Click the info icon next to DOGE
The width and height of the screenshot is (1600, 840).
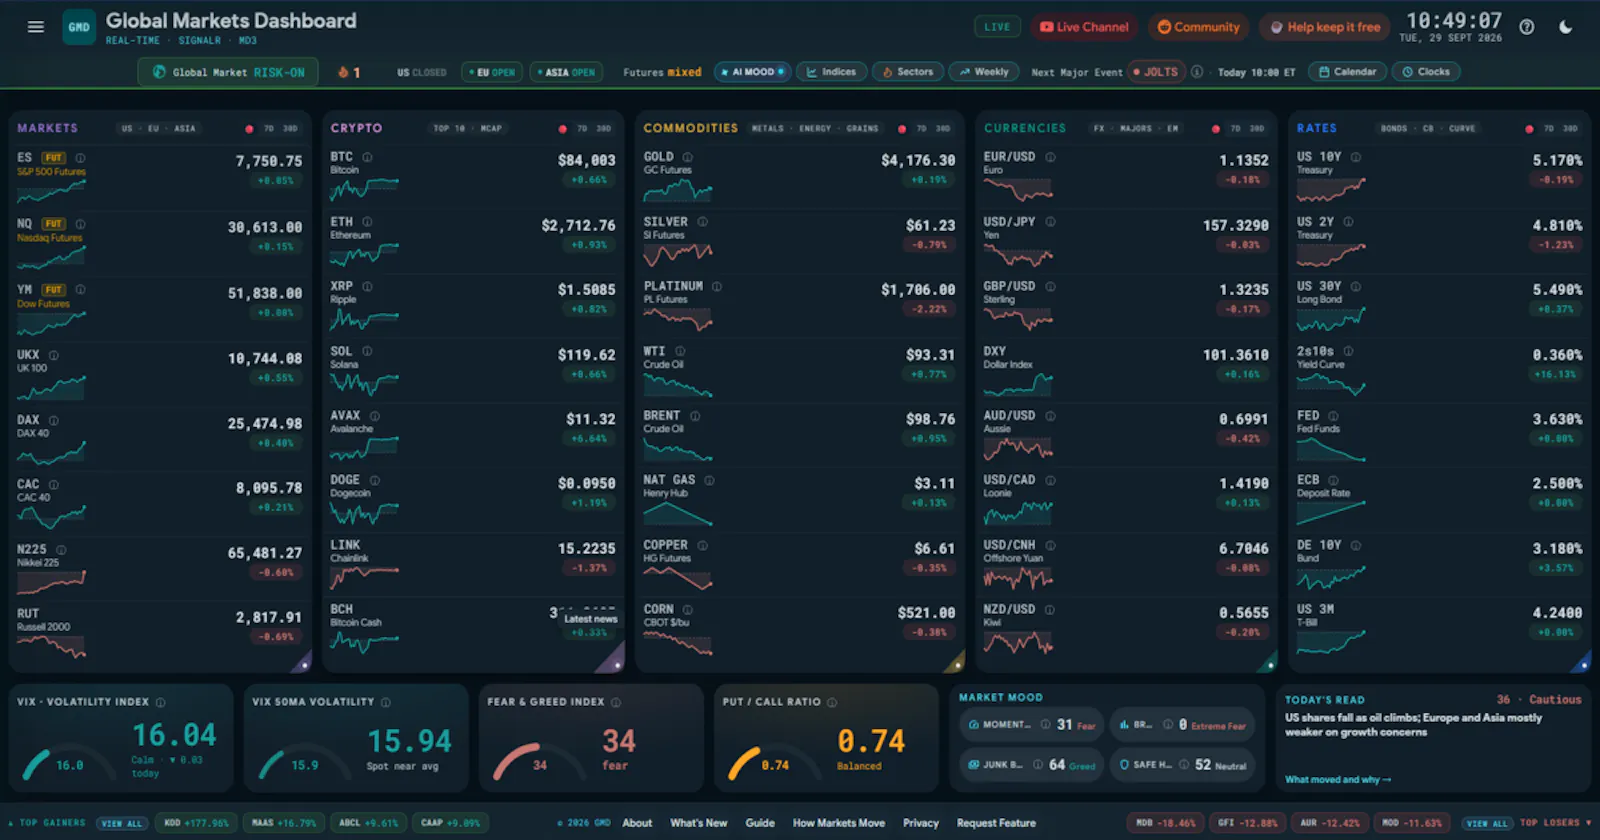375,481
